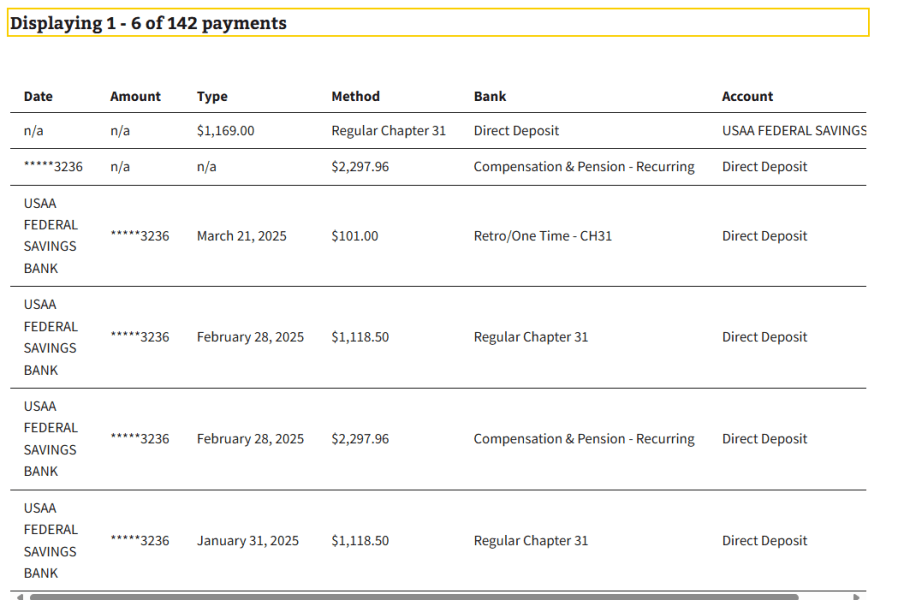Select 'Regular Chapter 31' in the February 28, 2025 row

click(531, 337)
